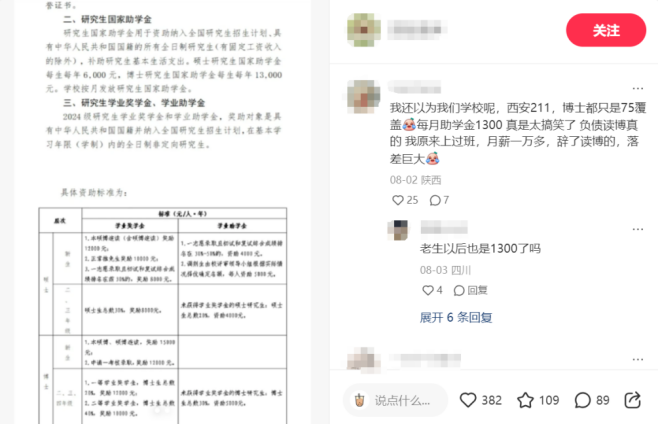Open more options for 老生 reply
This screenshot has height=424, width=658.
click(637, 229)
